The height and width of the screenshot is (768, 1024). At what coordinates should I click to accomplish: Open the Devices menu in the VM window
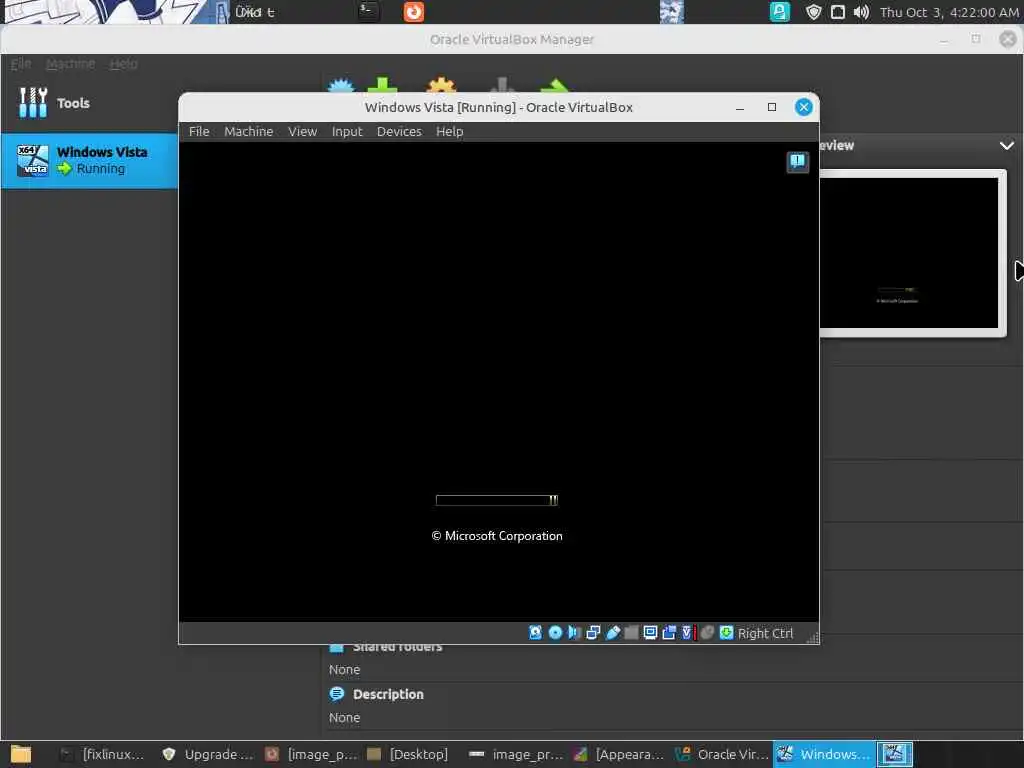(399, 131)
